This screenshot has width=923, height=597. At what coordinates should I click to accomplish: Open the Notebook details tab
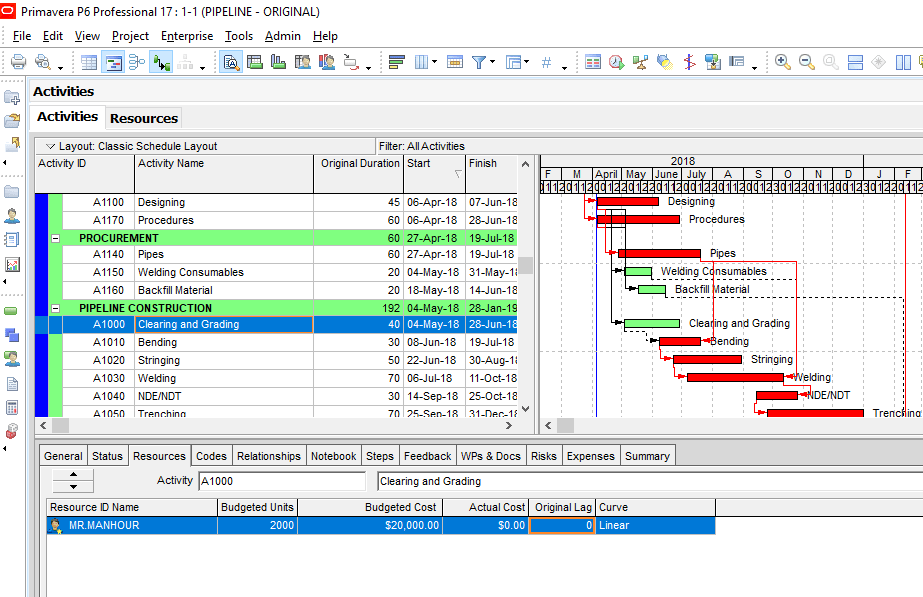tap(333, 456)
